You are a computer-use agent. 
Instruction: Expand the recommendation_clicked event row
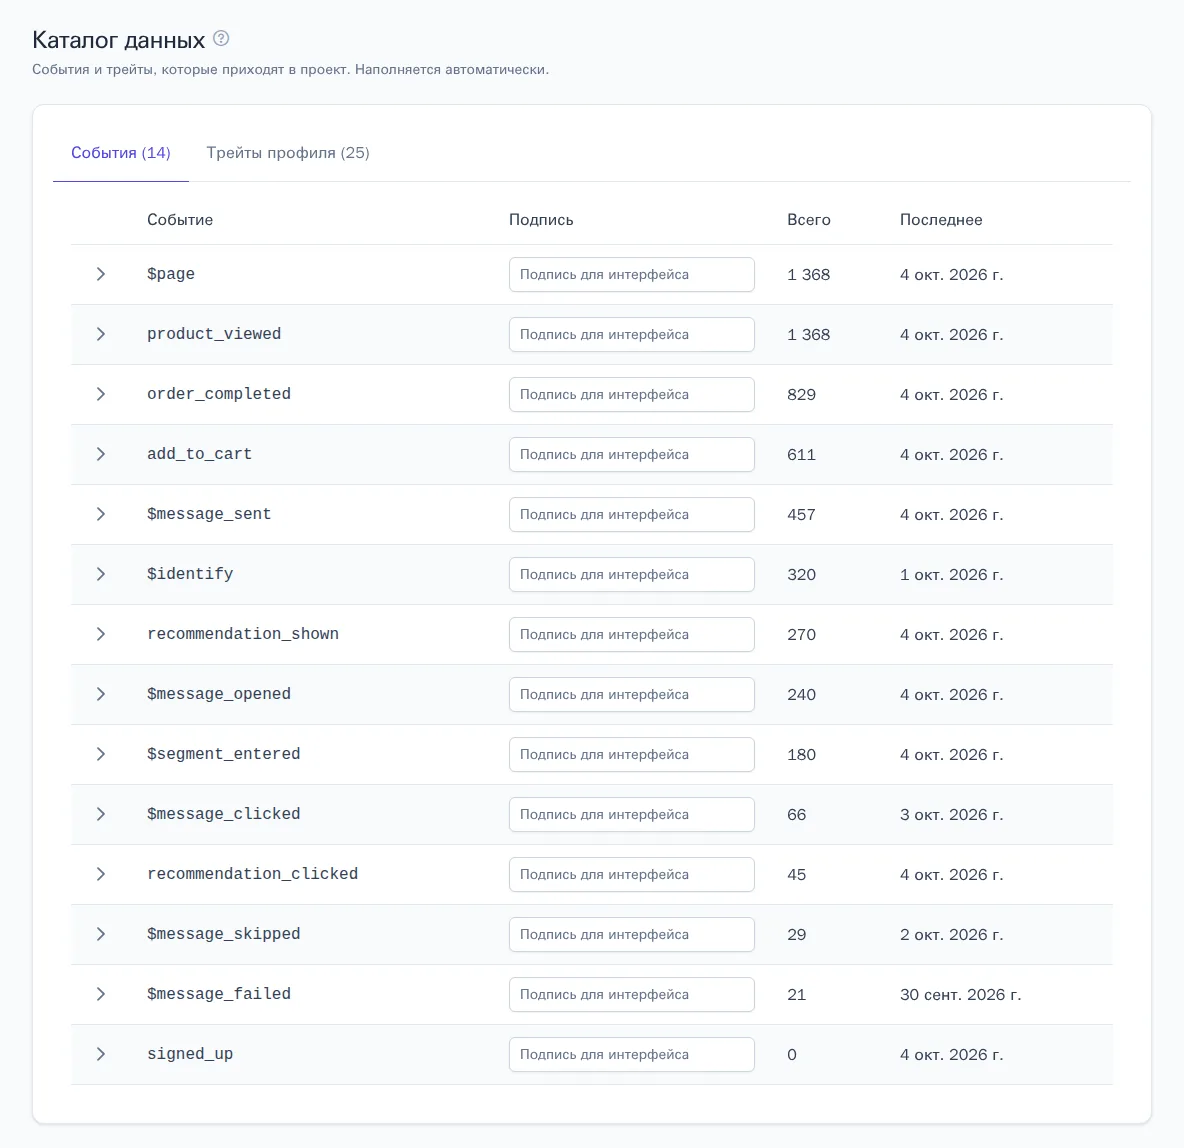point(100,874)
